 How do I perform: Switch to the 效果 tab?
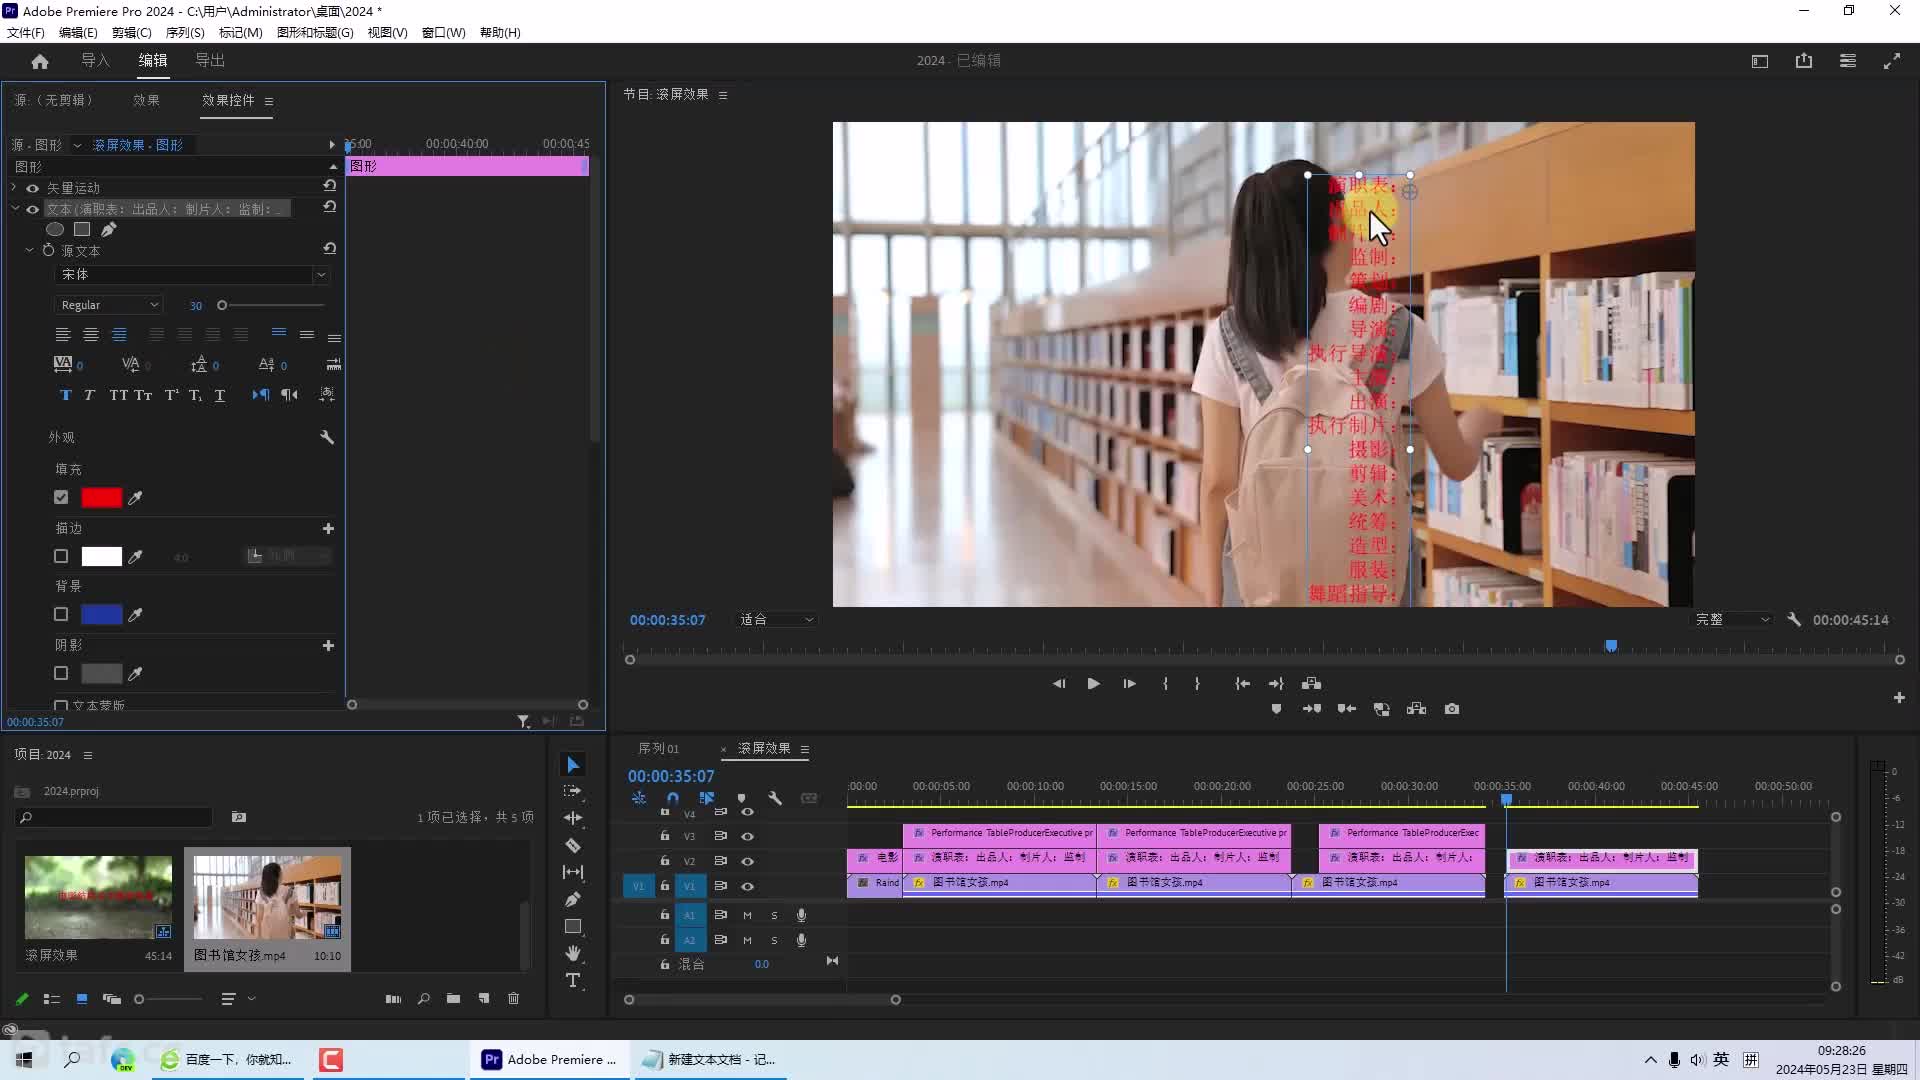146,100
